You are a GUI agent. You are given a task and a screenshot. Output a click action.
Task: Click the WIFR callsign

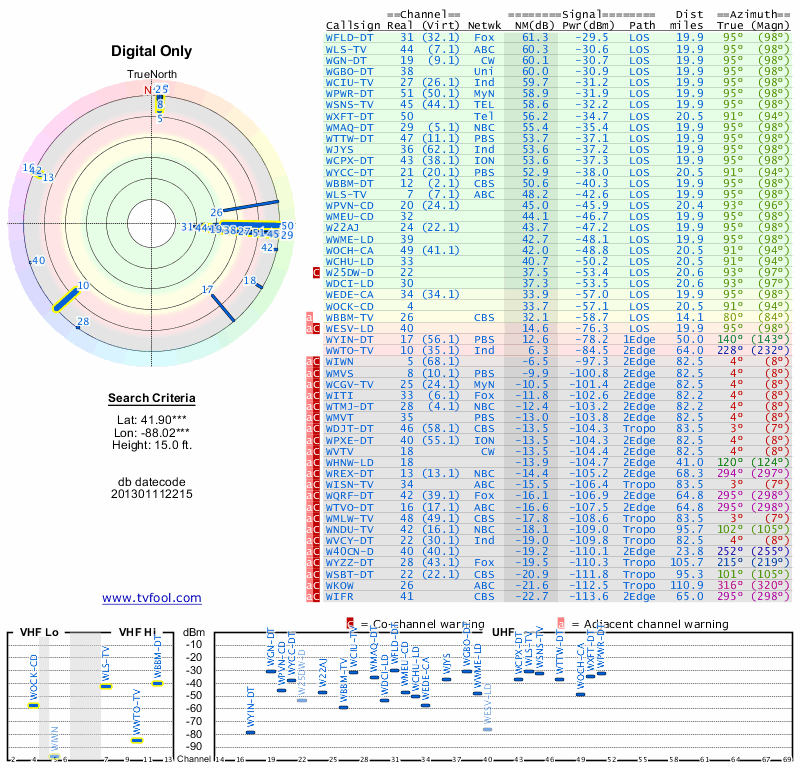tap(339, 597)
